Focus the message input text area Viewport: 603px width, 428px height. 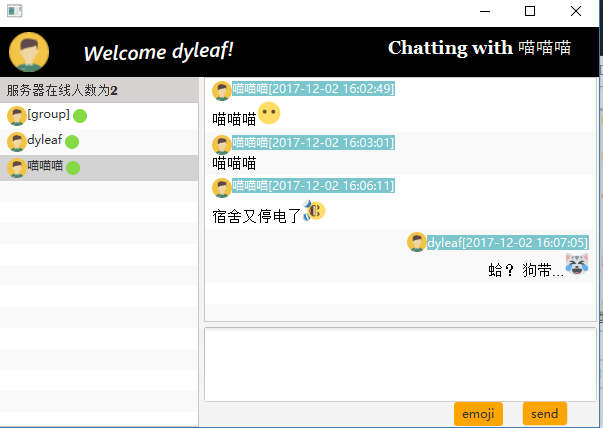[x=400, y=365]
